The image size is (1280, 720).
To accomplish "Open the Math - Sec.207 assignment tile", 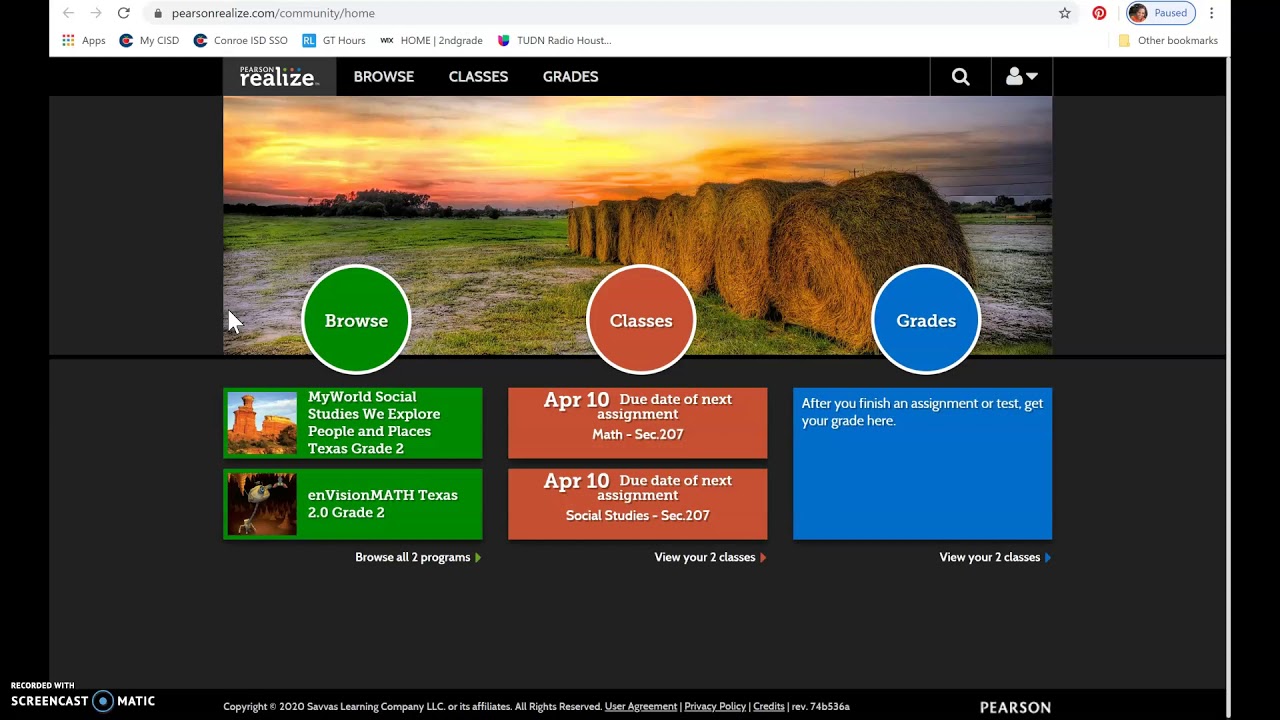I will click(638, 423).
